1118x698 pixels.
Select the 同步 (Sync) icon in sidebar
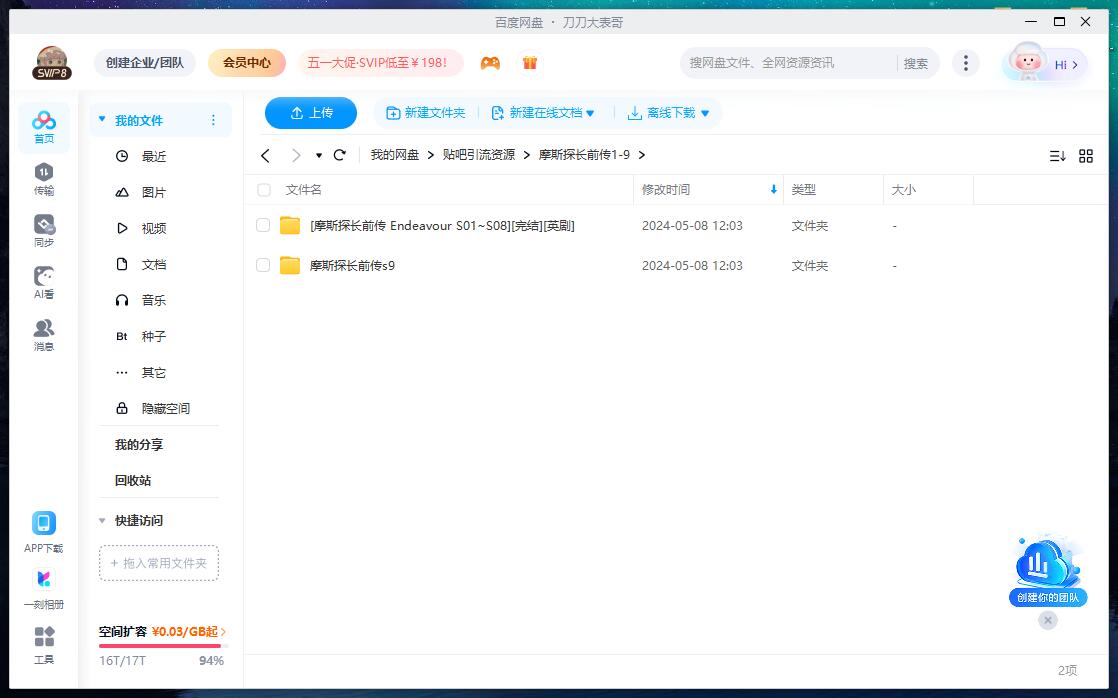pyautogui.click(x=43, y=228)
